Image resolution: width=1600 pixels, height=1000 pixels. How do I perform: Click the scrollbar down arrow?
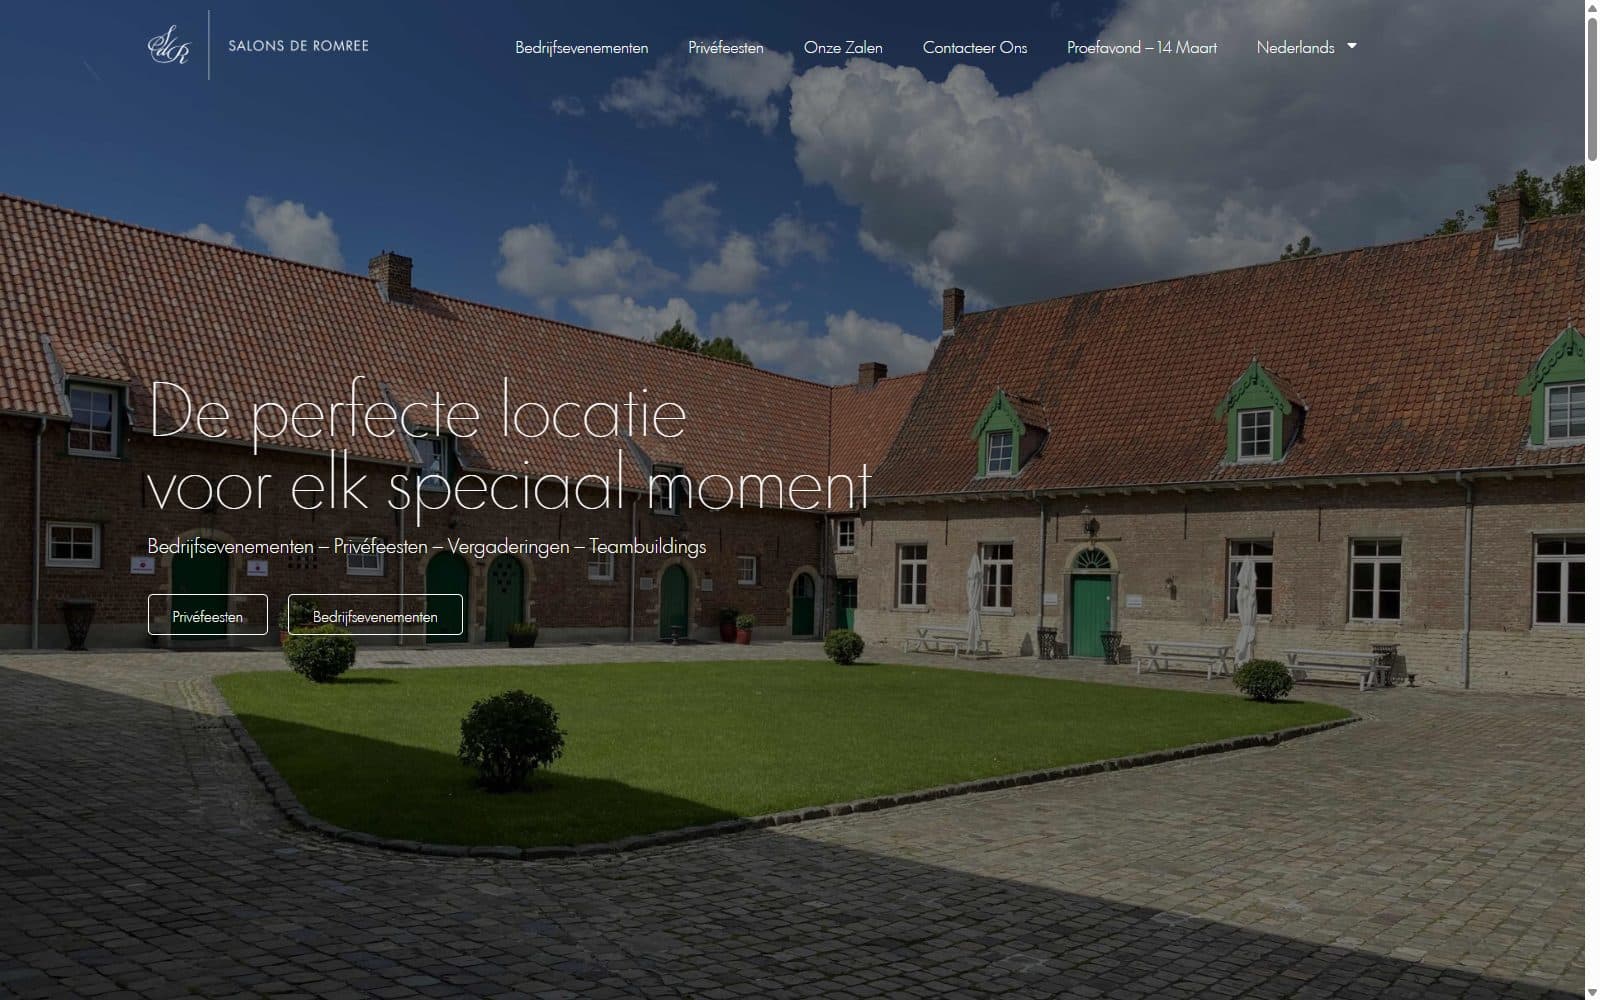[1592, 992]
